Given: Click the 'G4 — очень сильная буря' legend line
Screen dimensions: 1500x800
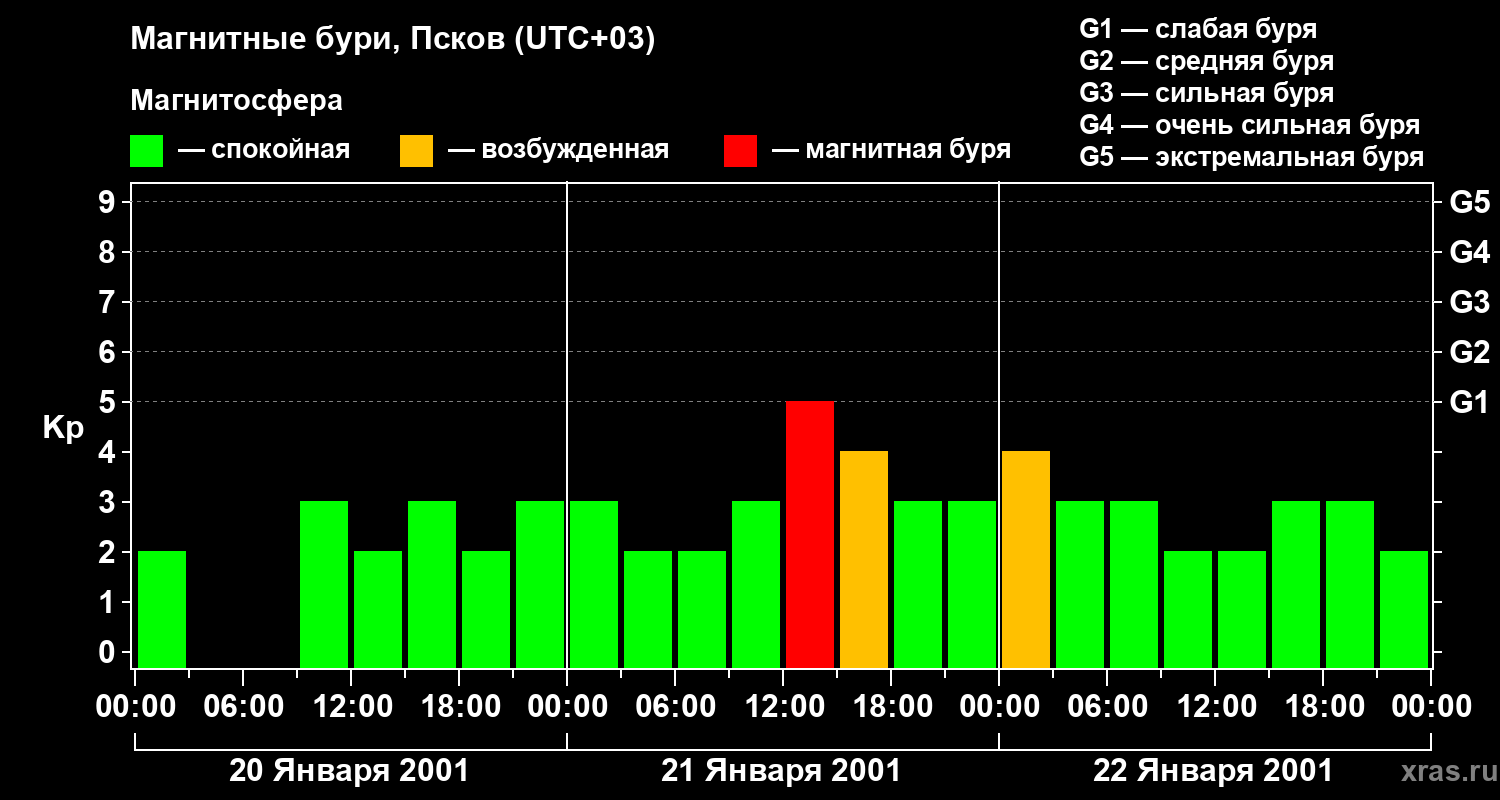Looking at the screenshot, I should point(1250,125).
